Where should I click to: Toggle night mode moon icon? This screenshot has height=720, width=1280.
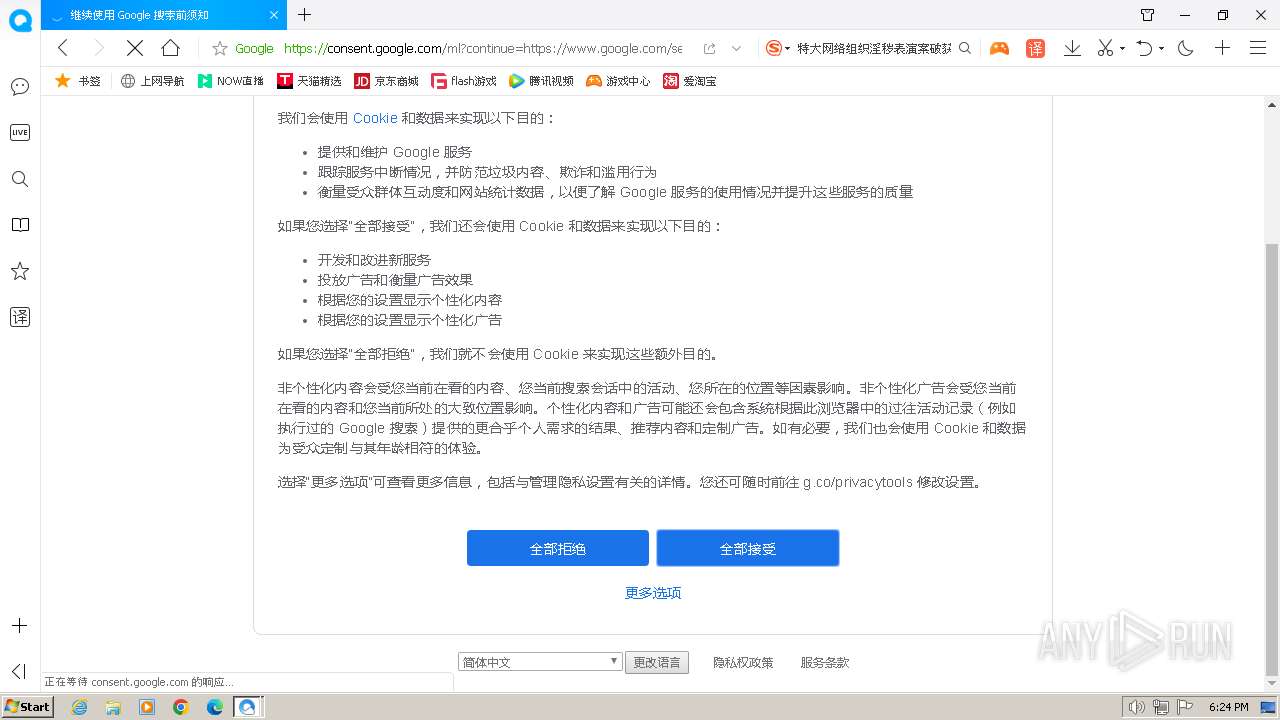click(1186, 48)
